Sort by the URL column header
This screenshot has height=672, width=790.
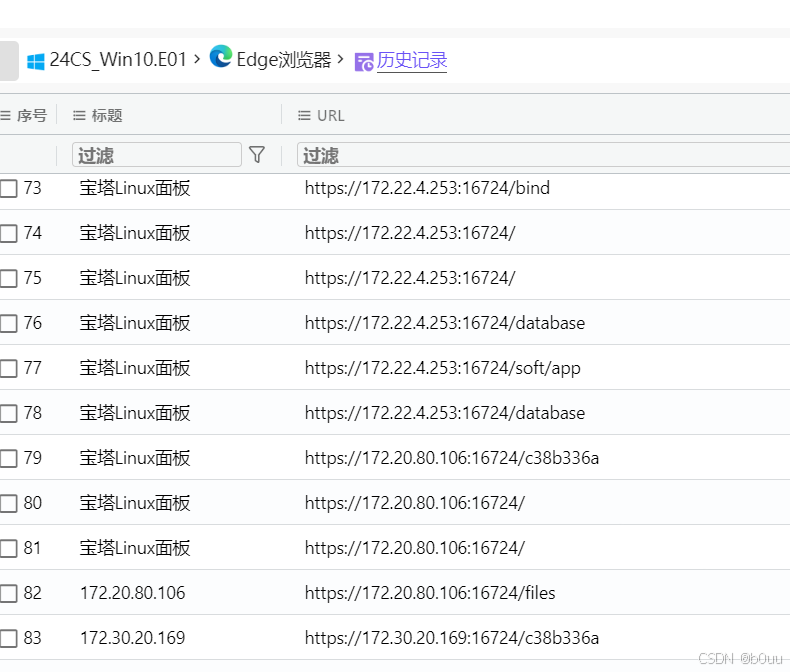[x=331, y=116]
